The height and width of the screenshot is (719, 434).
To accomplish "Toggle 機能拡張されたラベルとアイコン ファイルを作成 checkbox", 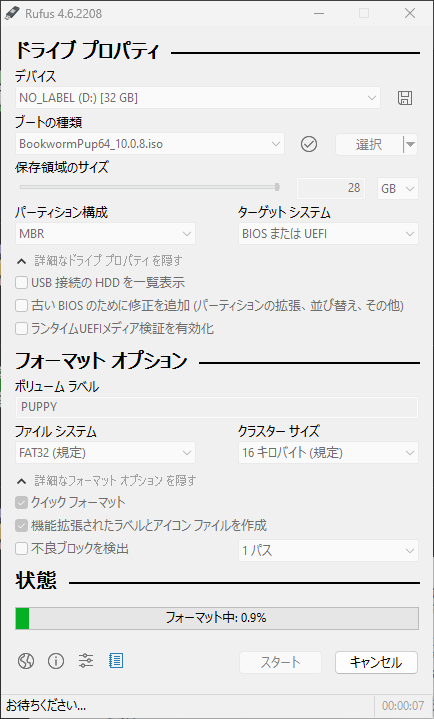I will (x=22, y=525).
